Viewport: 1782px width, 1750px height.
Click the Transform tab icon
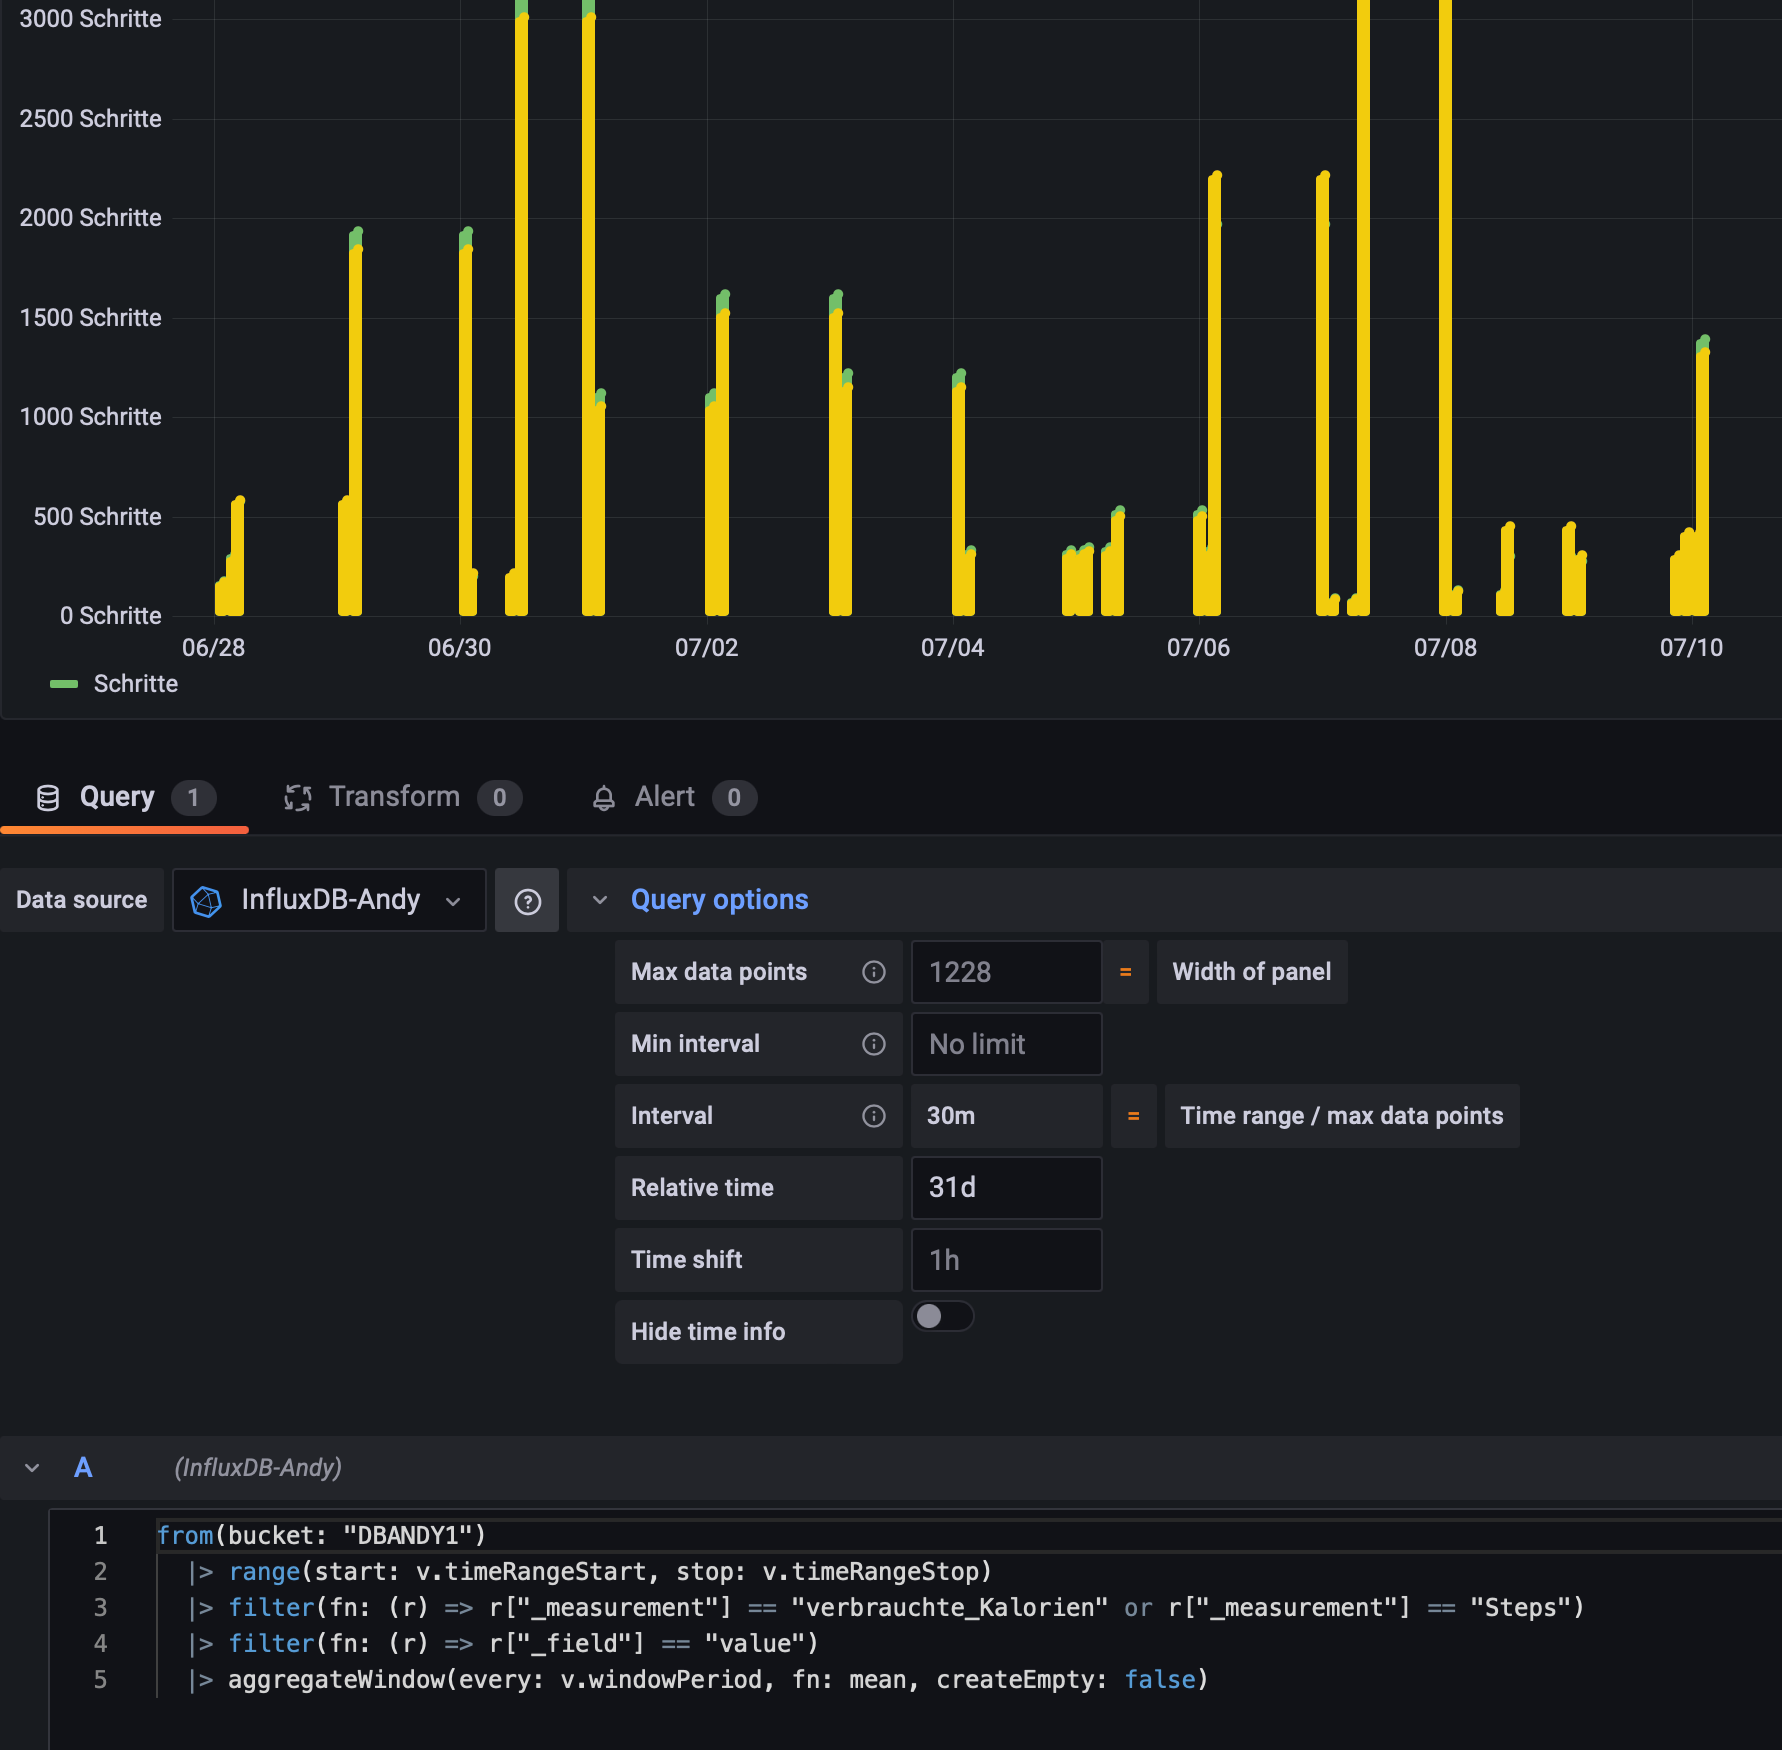click(x=298, y=798)
